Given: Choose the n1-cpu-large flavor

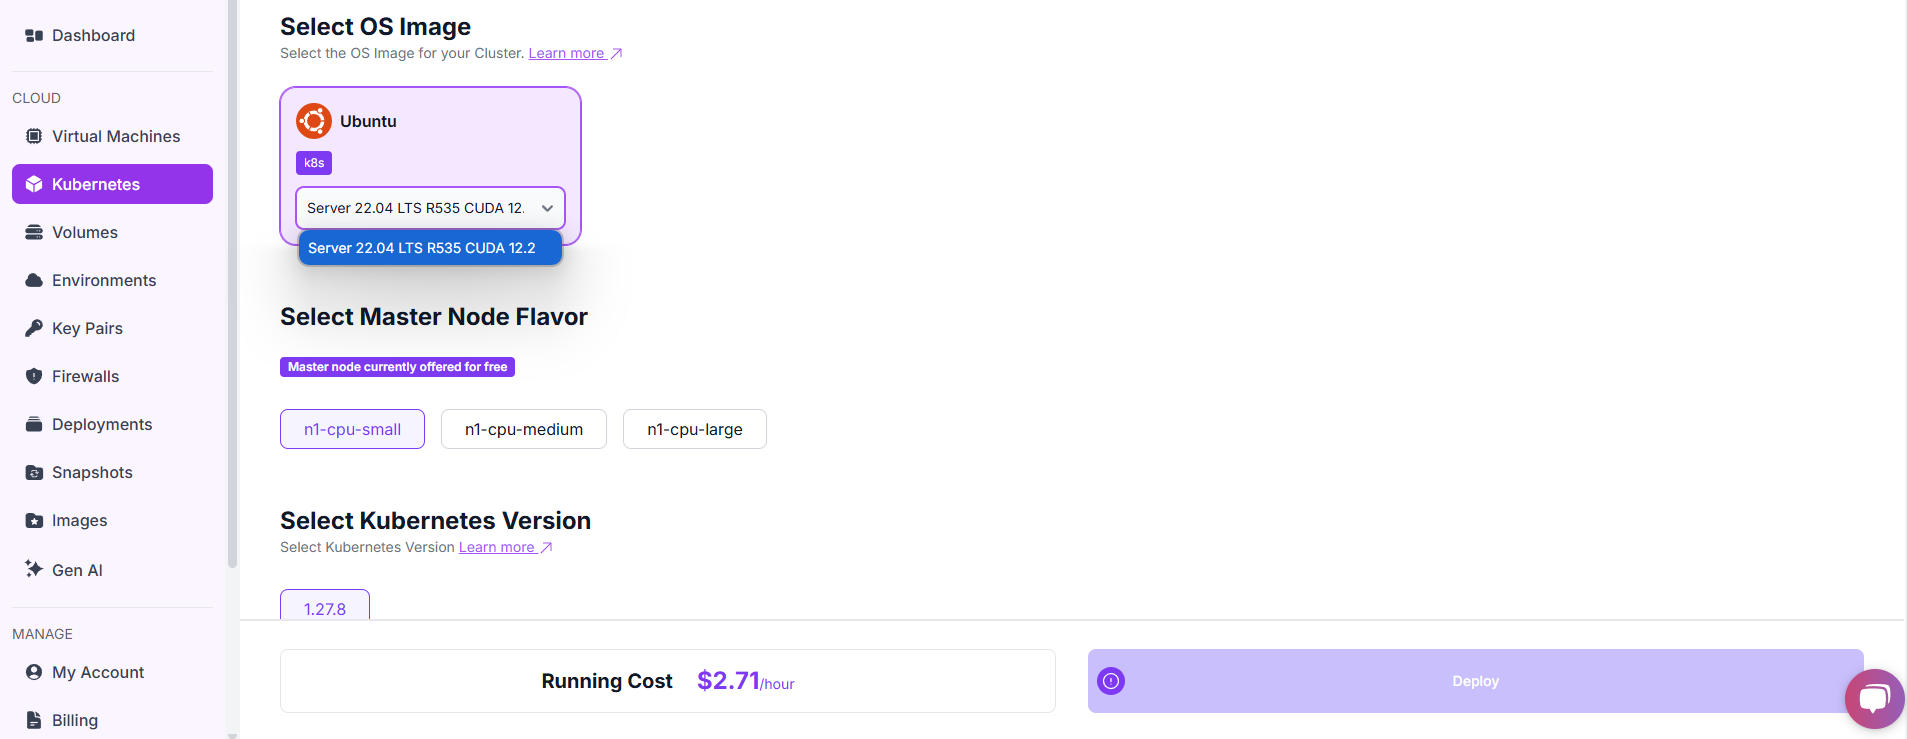Looking at the screenshot, I should [x=694, y=429].
